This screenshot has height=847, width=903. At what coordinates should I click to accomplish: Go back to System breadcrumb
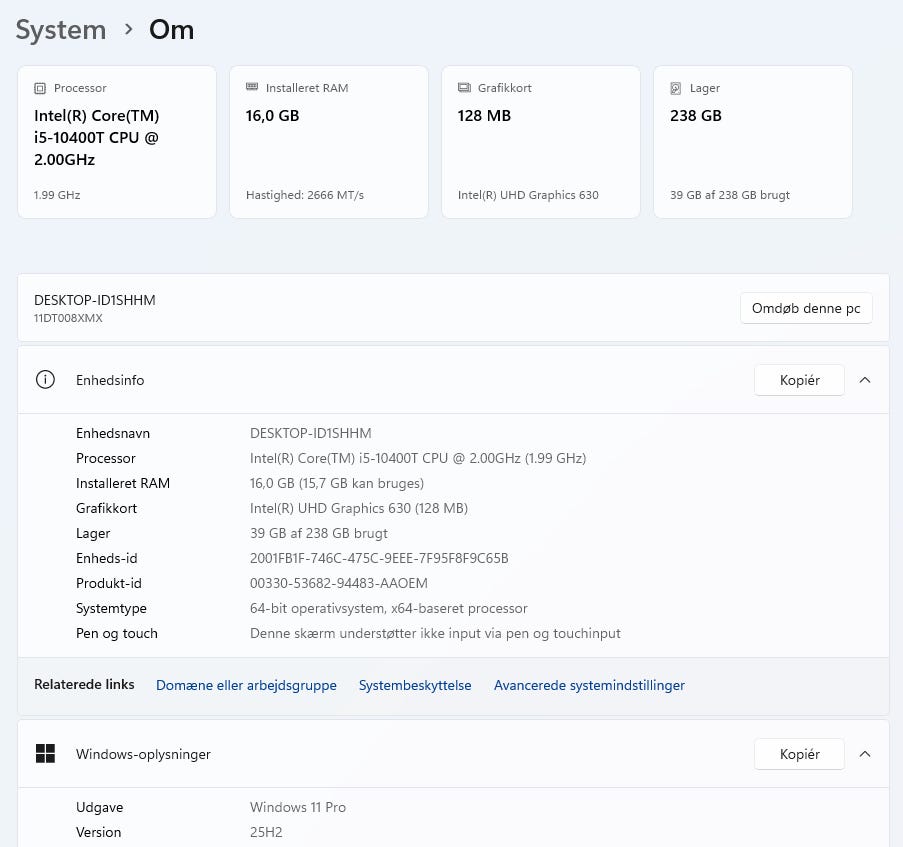pyautogui.click(x=61, y=29)
